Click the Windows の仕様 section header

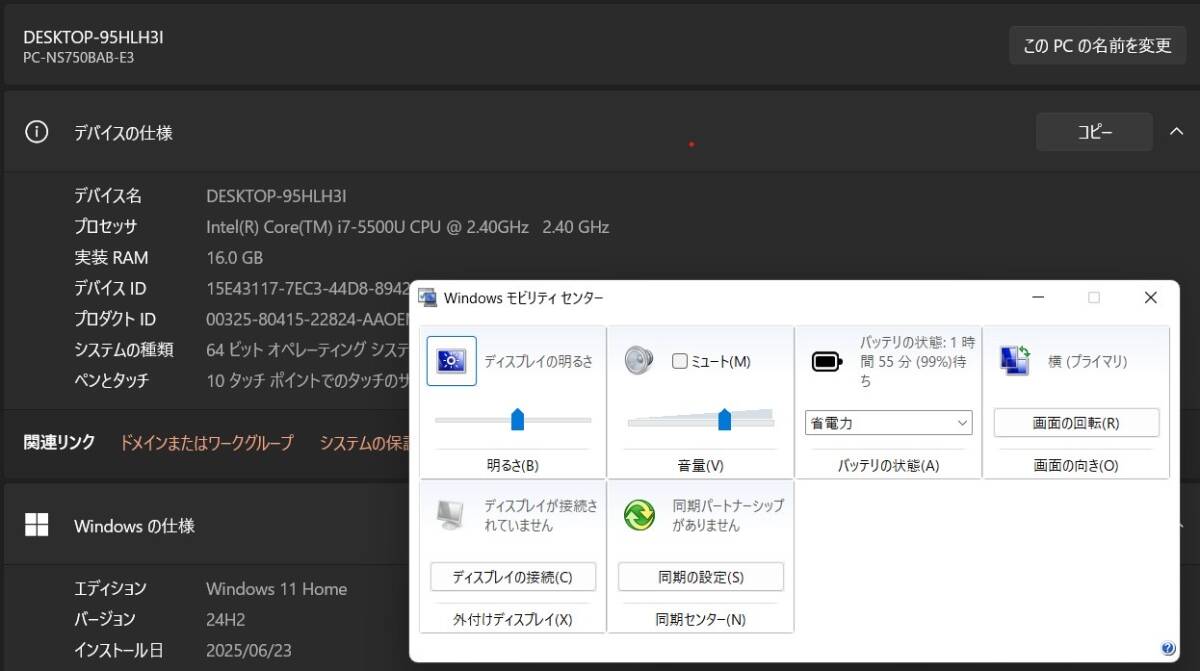[134, 525]
